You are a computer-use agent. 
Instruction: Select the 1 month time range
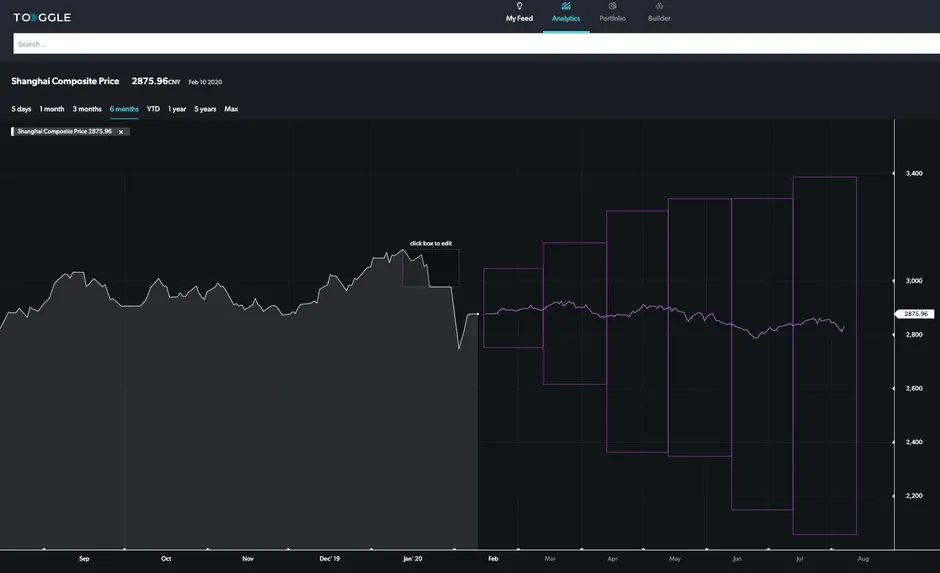pos(52,109)
